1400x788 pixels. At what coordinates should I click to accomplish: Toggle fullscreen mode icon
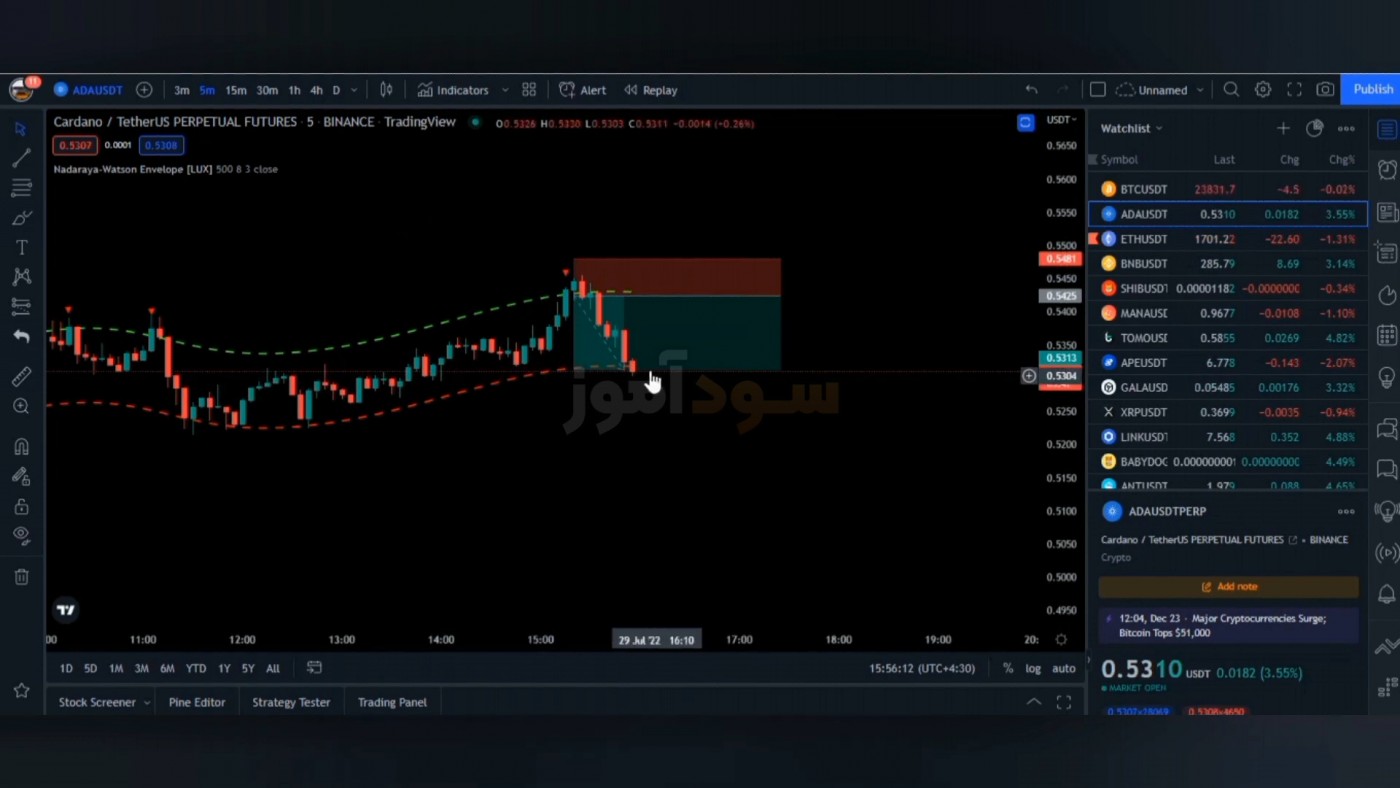pyautogui.click(x=1294, y=90)
